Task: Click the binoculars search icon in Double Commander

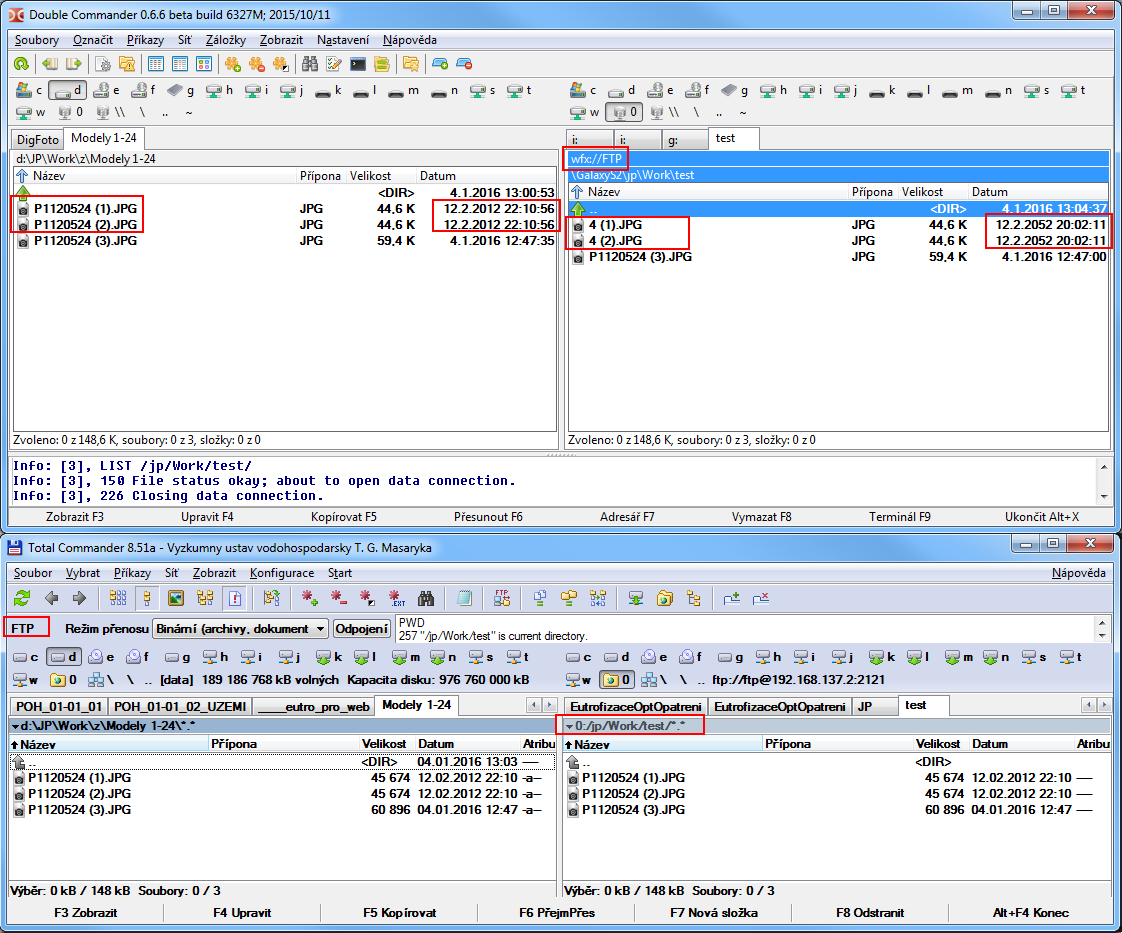Action: tap(310, 64)
